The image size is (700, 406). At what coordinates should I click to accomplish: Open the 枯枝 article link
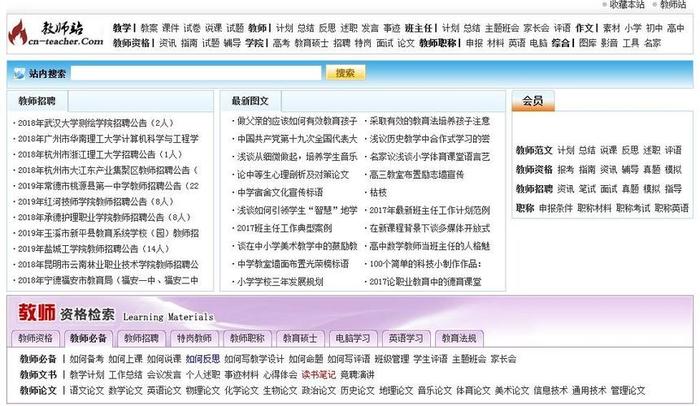(378, 193)
